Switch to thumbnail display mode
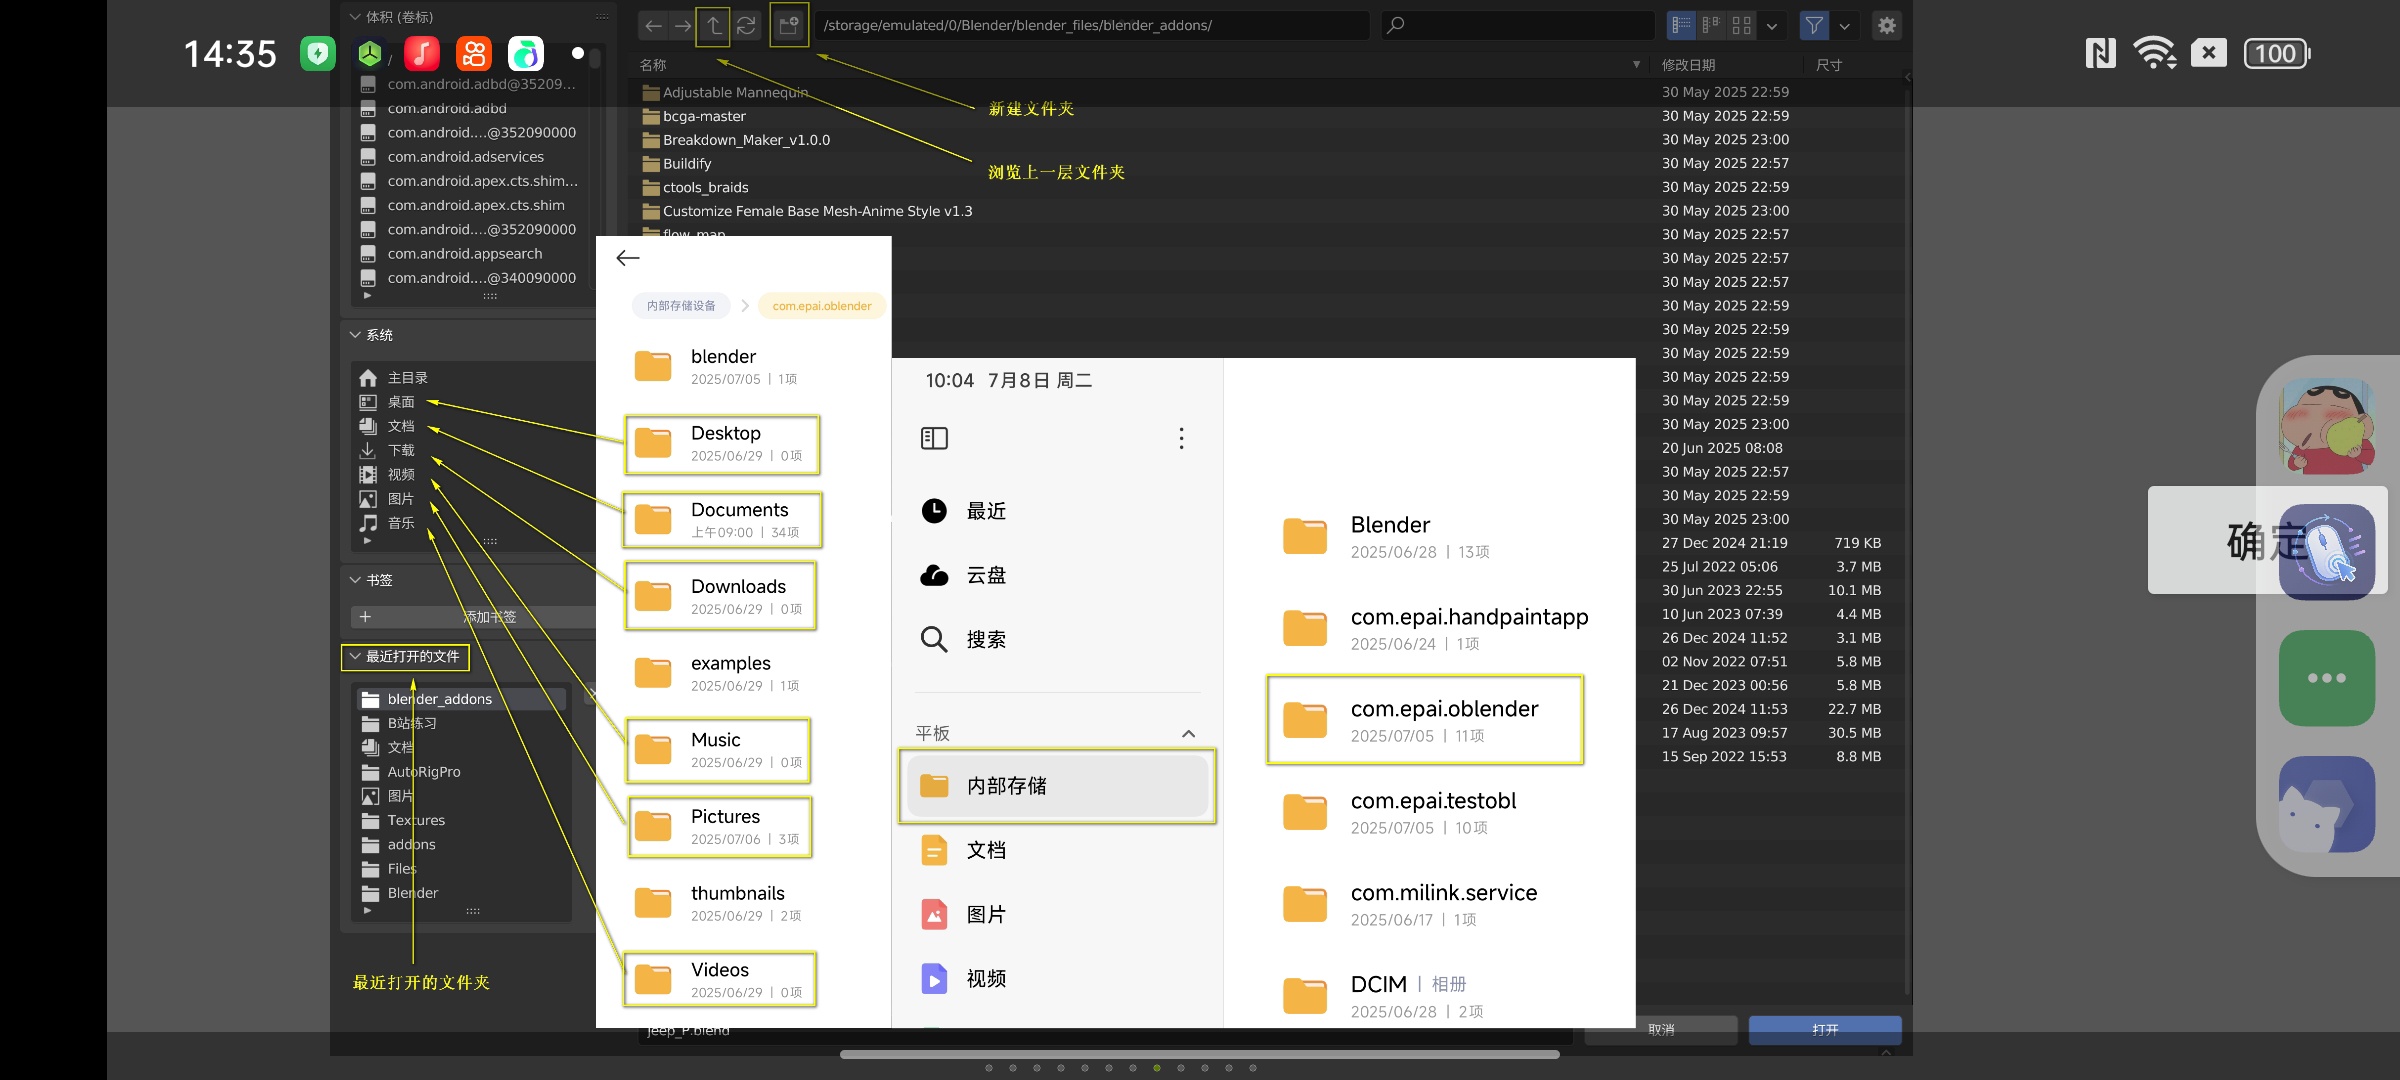2400x1080 pixels. tap(1742, 26)
